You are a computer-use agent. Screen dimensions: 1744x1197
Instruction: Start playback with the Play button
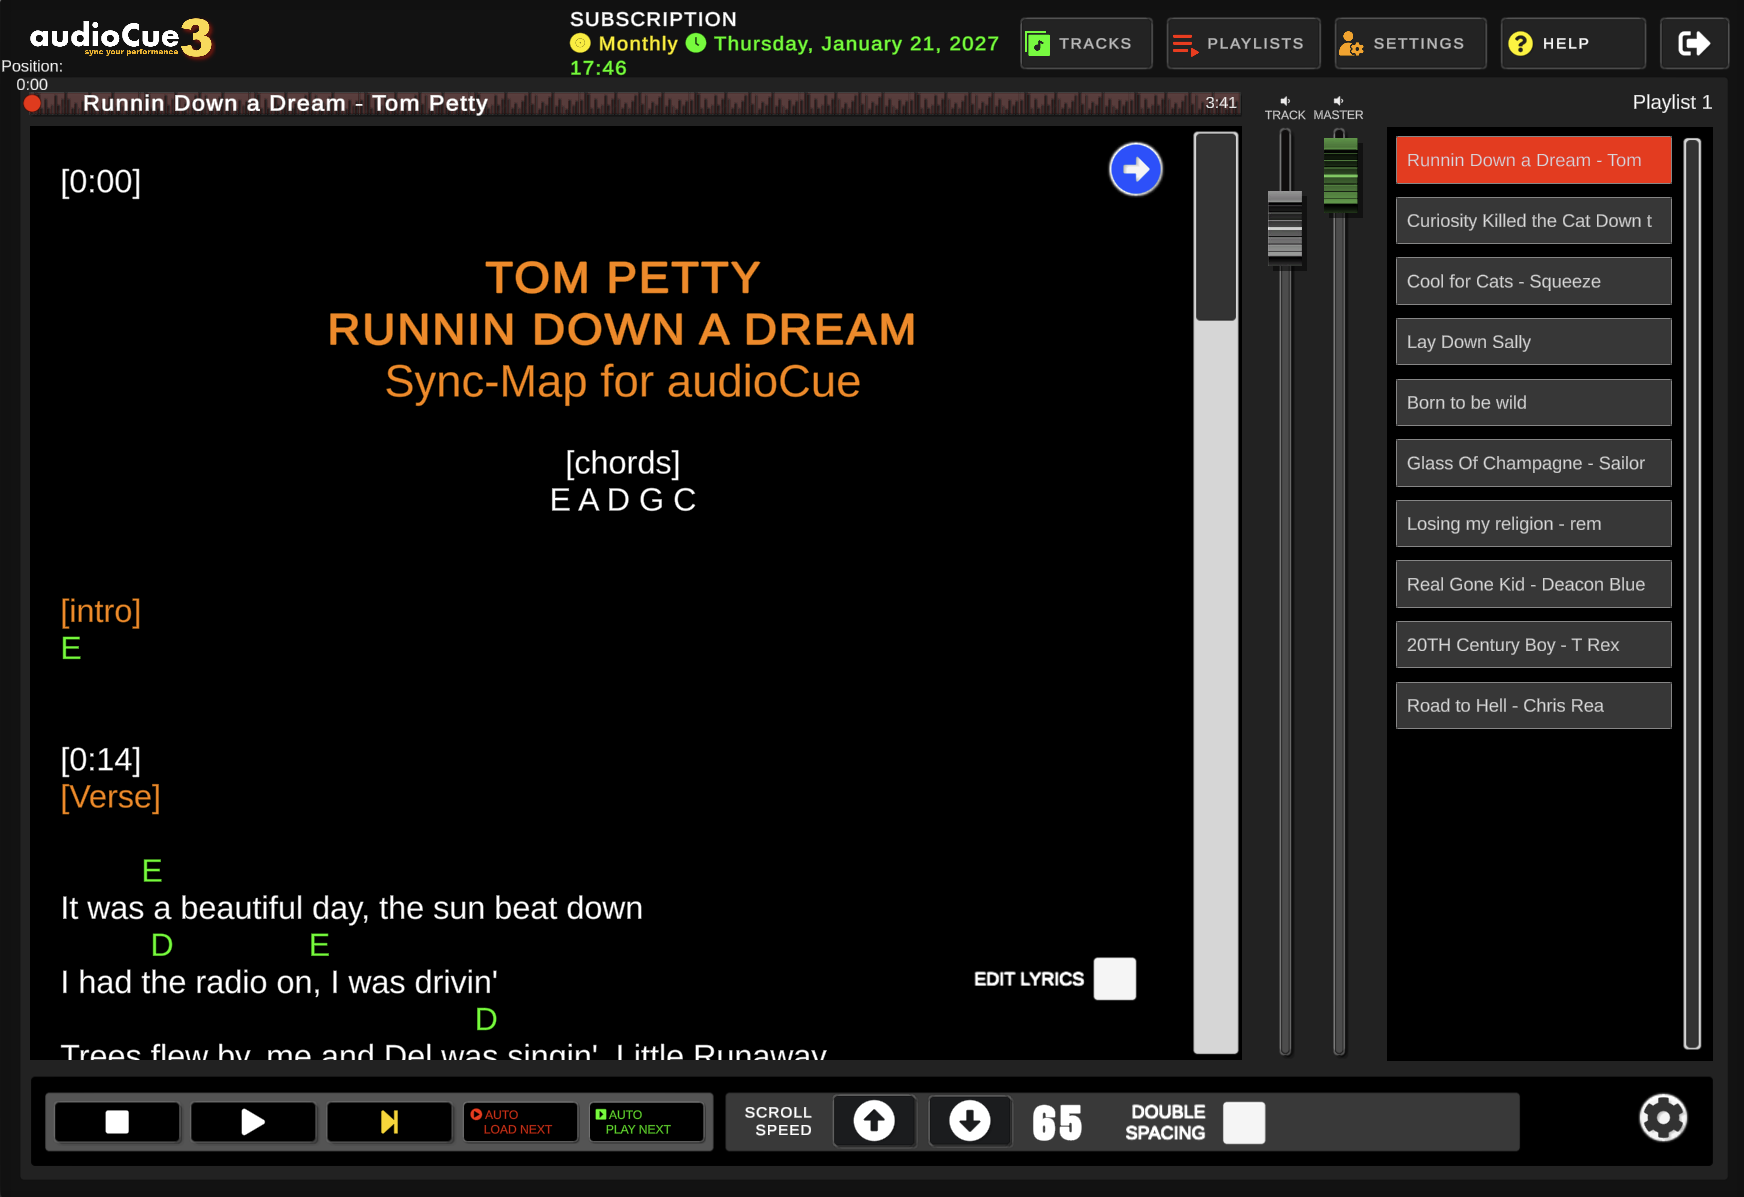point(253,1122)
